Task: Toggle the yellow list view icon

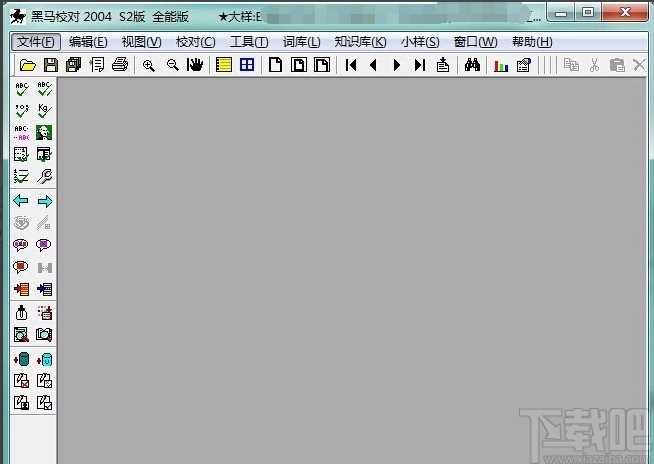Action: (224, 65)
